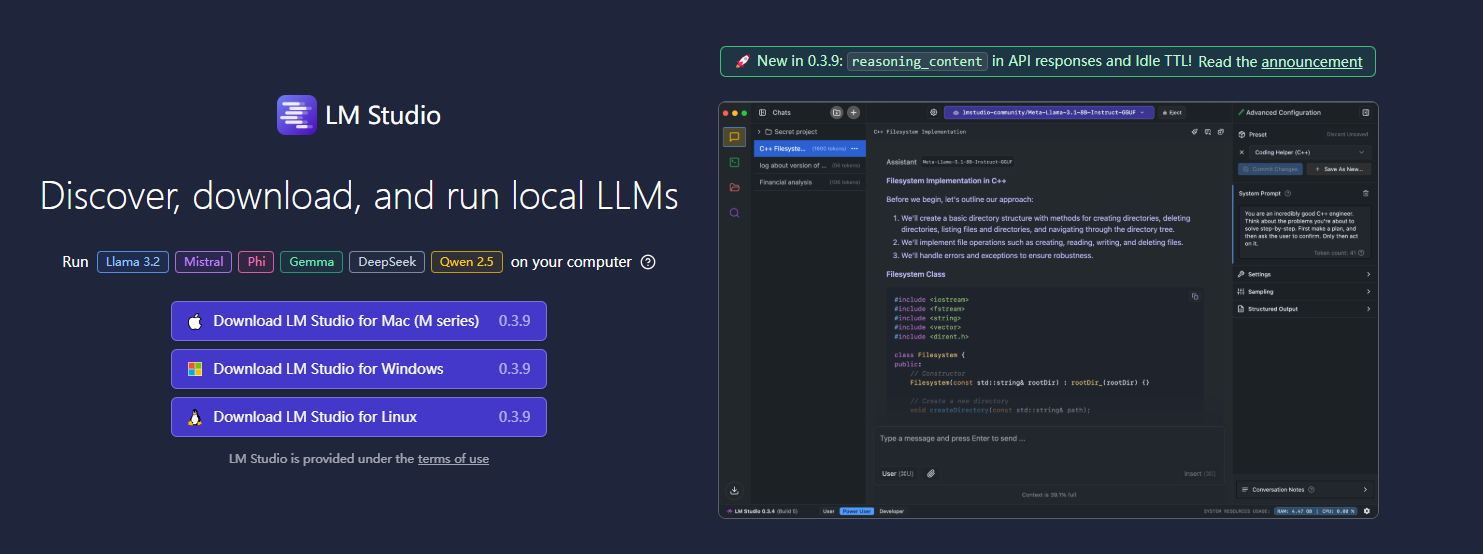Click the middle icon in chat header toolbar
The height and width of the screenshot is (554, 1483).
[1208, 131]
